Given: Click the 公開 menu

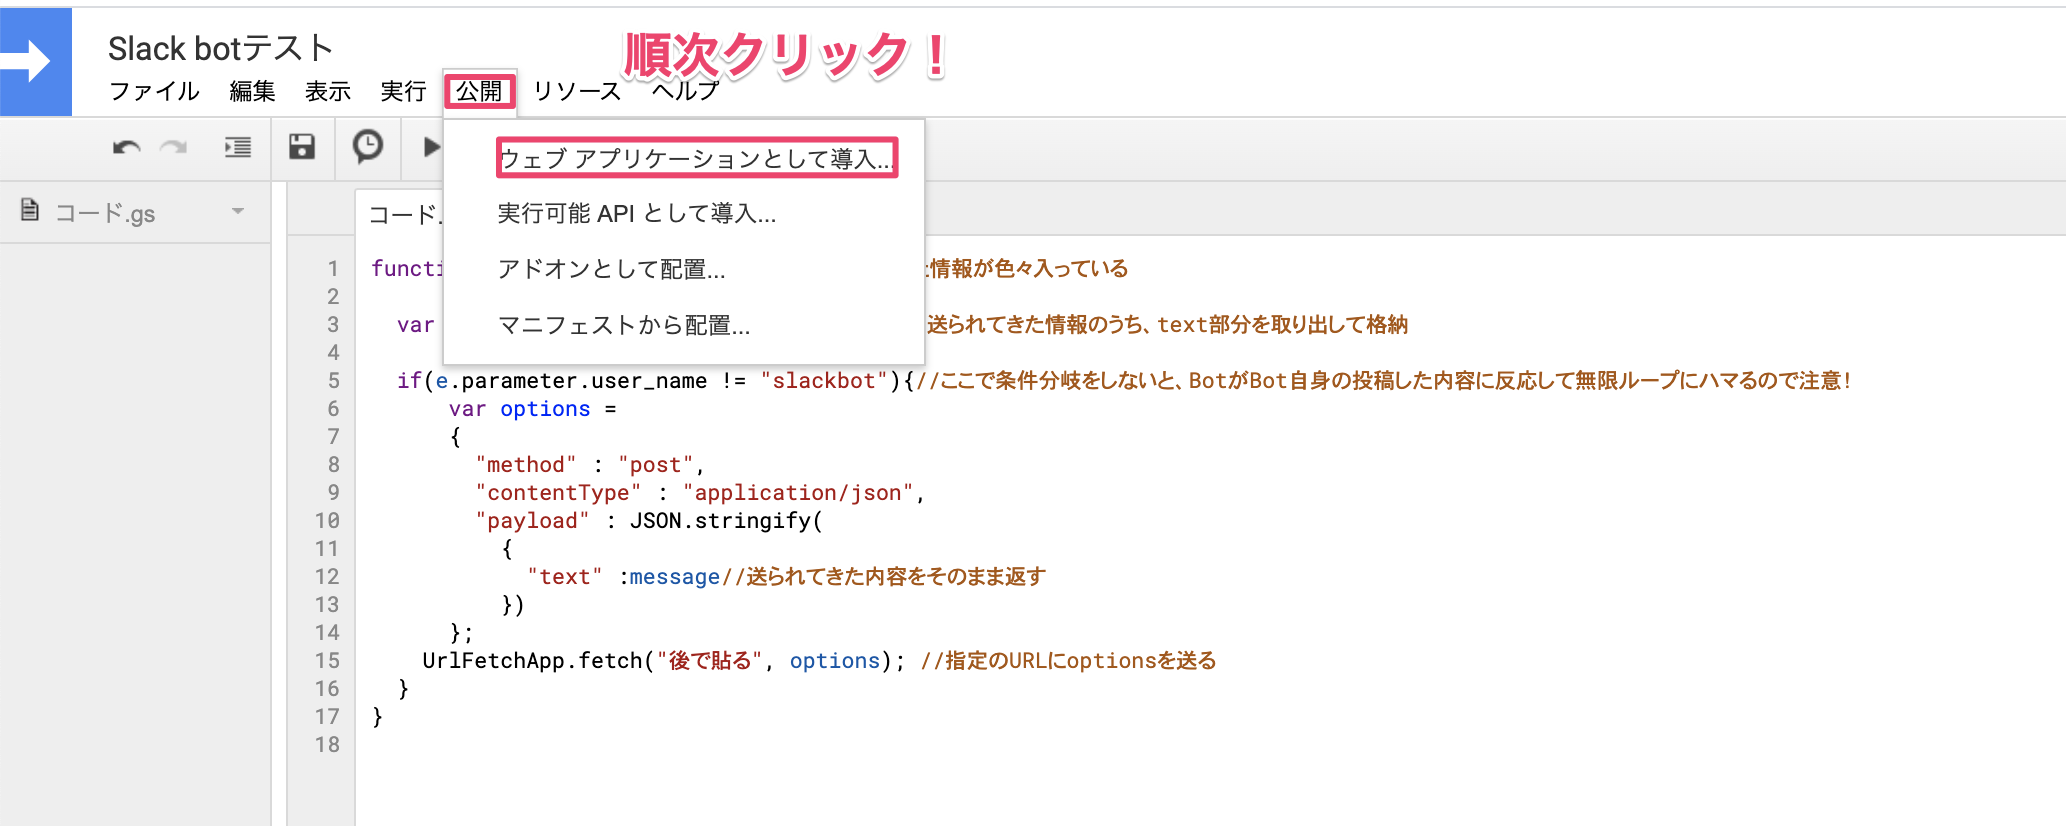Looking at the screenshot, I should [480, 91].
